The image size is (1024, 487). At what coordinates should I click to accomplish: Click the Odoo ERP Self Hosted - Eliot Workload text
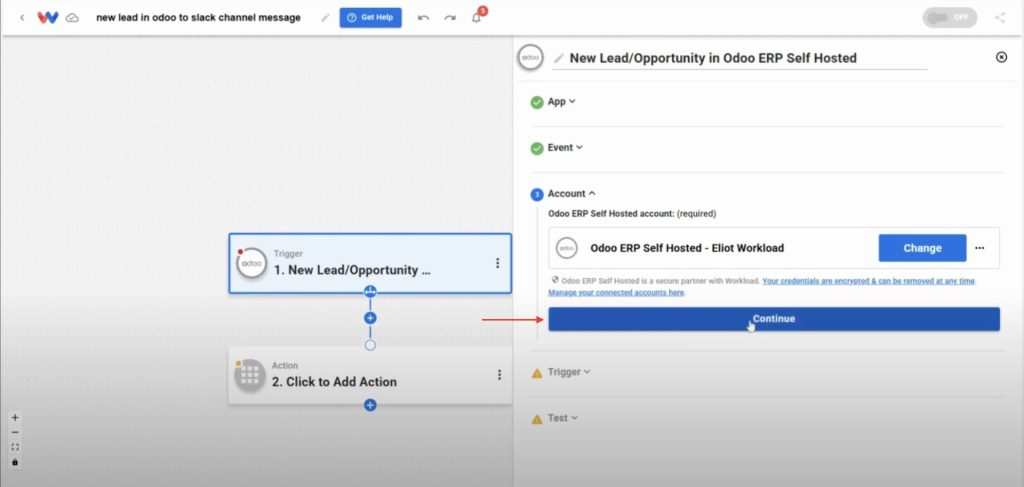tap(687, 248)
